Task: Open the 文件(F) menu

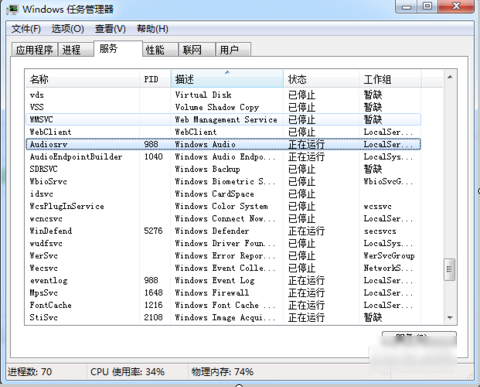Action: point(26,29)
